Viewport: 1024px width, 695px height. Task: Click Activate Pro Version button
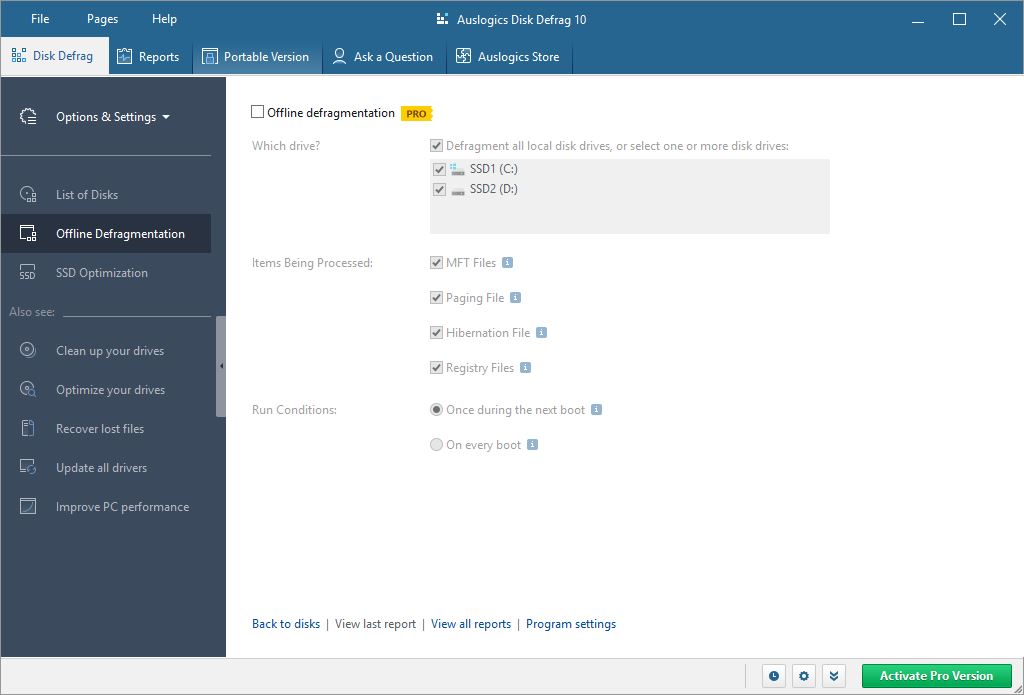coord(936,675)
